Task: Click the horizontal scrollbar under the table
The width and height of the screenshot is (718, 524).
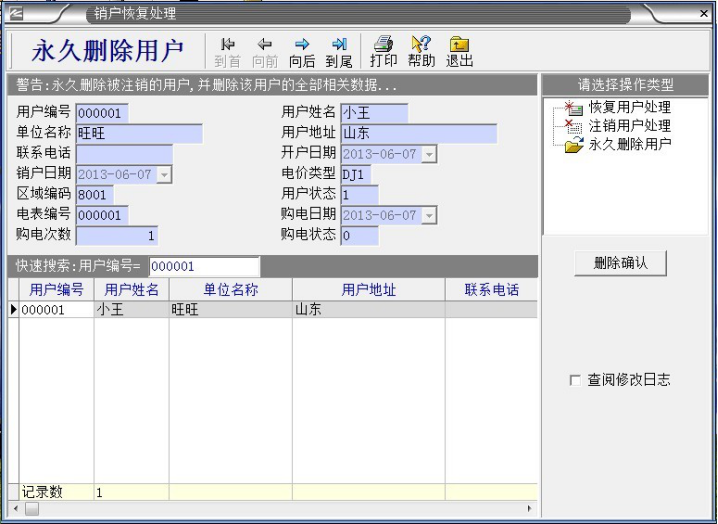Action: pos(280,509)
